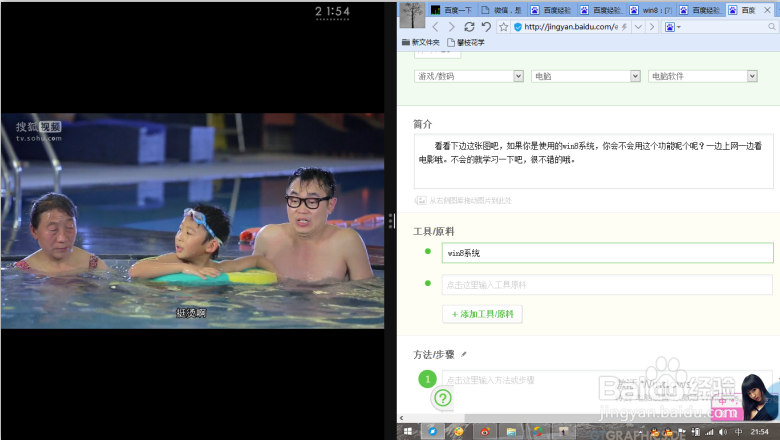Switch to the win8 tab
Viewport: 780px width, 440px height.
pos(651,10)
